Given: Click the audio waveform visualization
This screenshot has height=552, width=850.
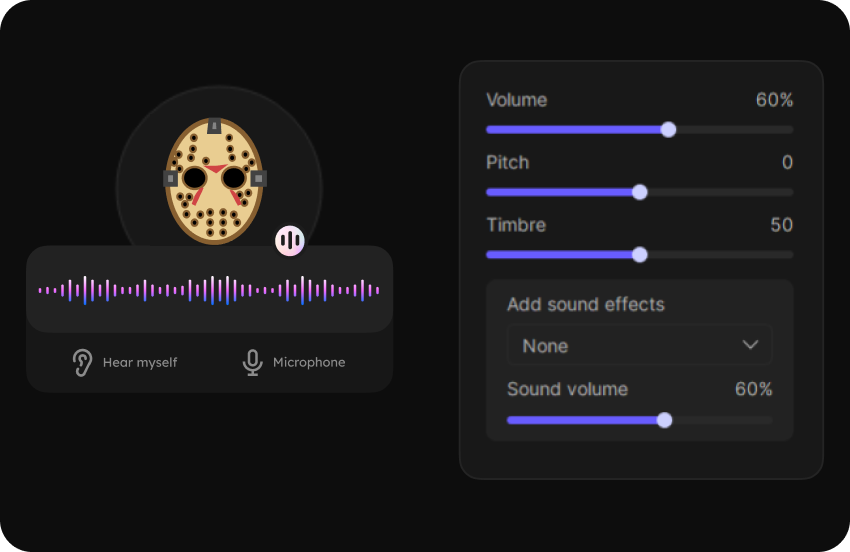Looking at the screenshot, I should [x=209, y=290].
